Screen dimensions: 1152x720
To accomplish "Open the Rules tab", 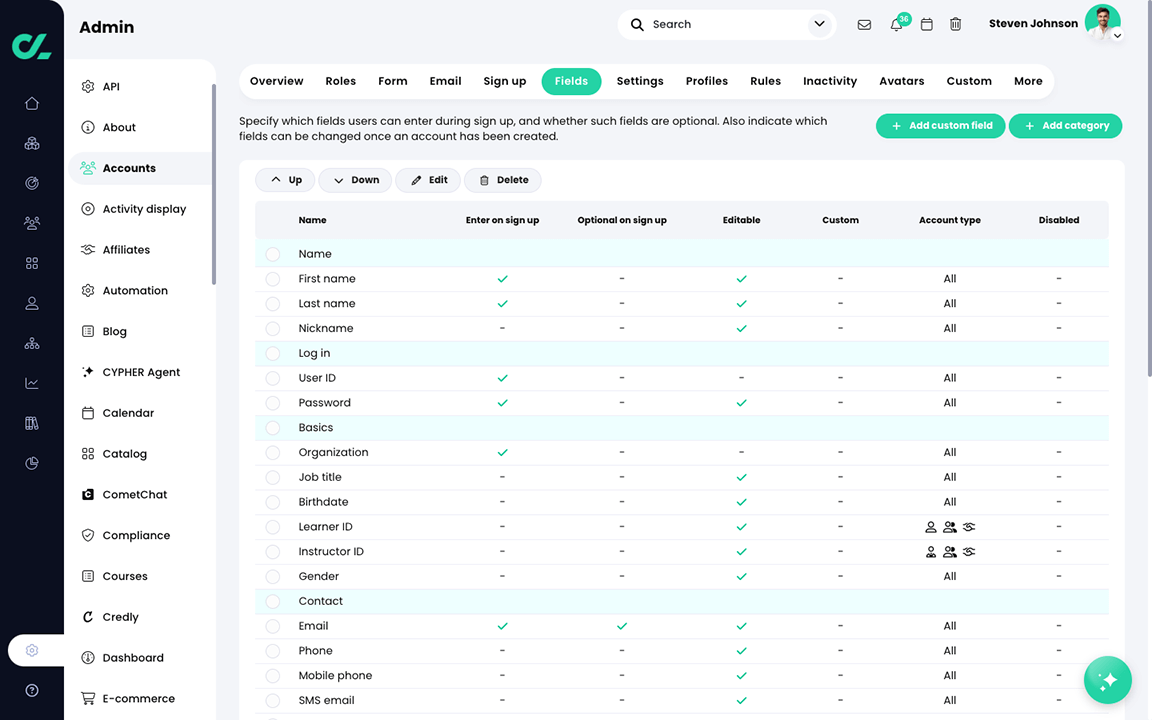I will [765, 81].
